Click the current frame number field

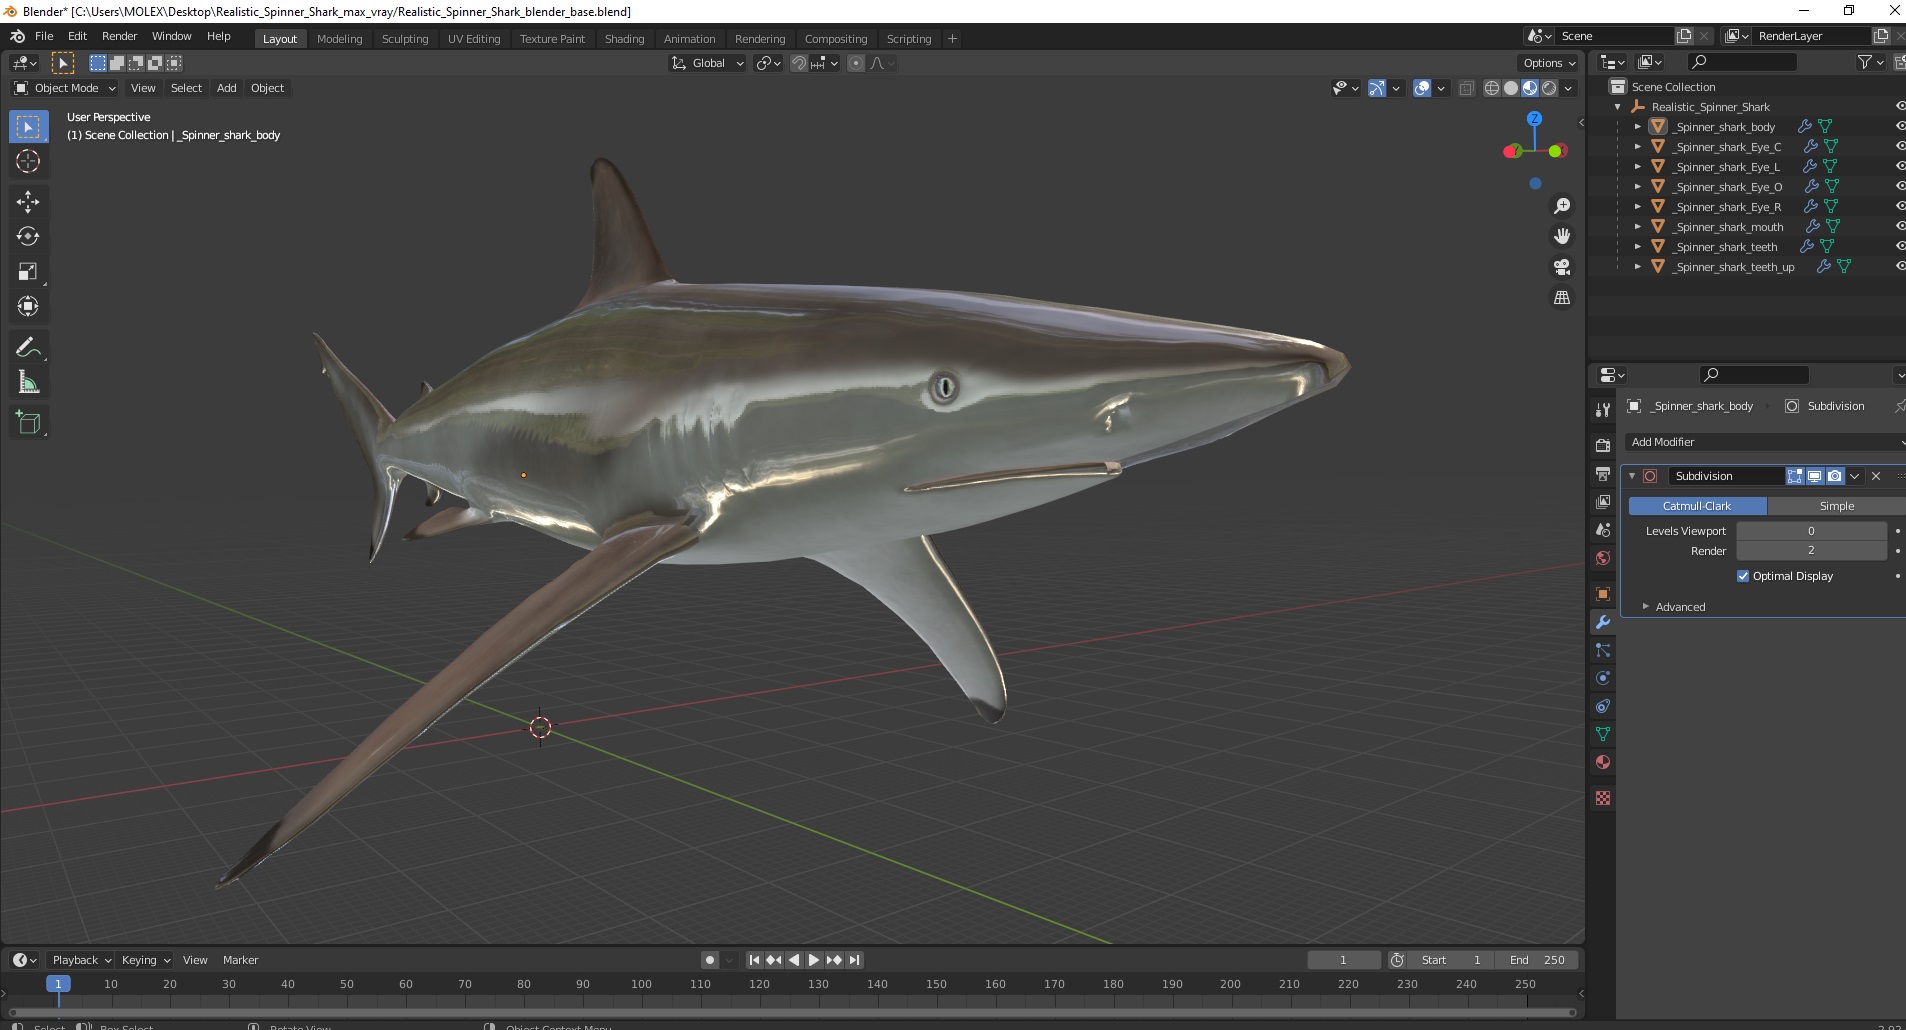point(1343,960)
